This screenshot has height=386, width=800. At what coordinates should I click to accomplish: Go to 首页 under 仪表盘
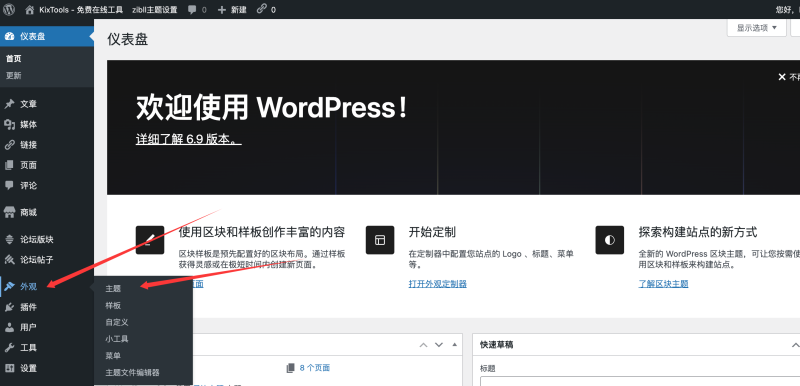14,59
